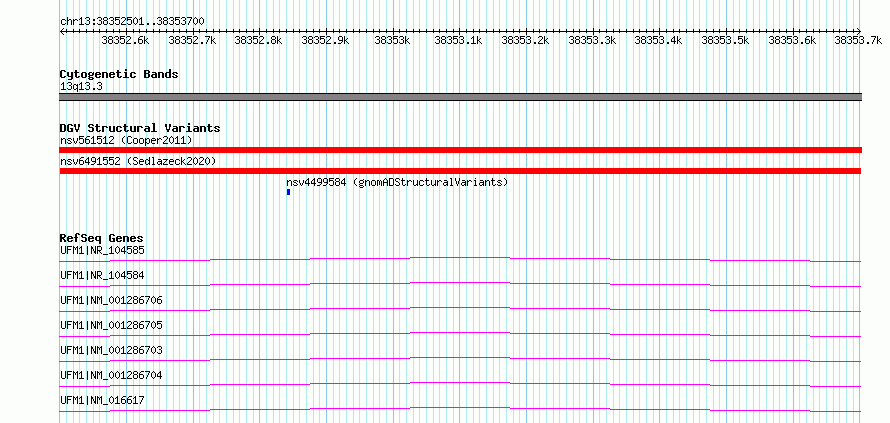This screenshot has width=890, height=423.
Task: Select transcript UFM1|NM_001286703 label
Action: click(x=111, y=350)
